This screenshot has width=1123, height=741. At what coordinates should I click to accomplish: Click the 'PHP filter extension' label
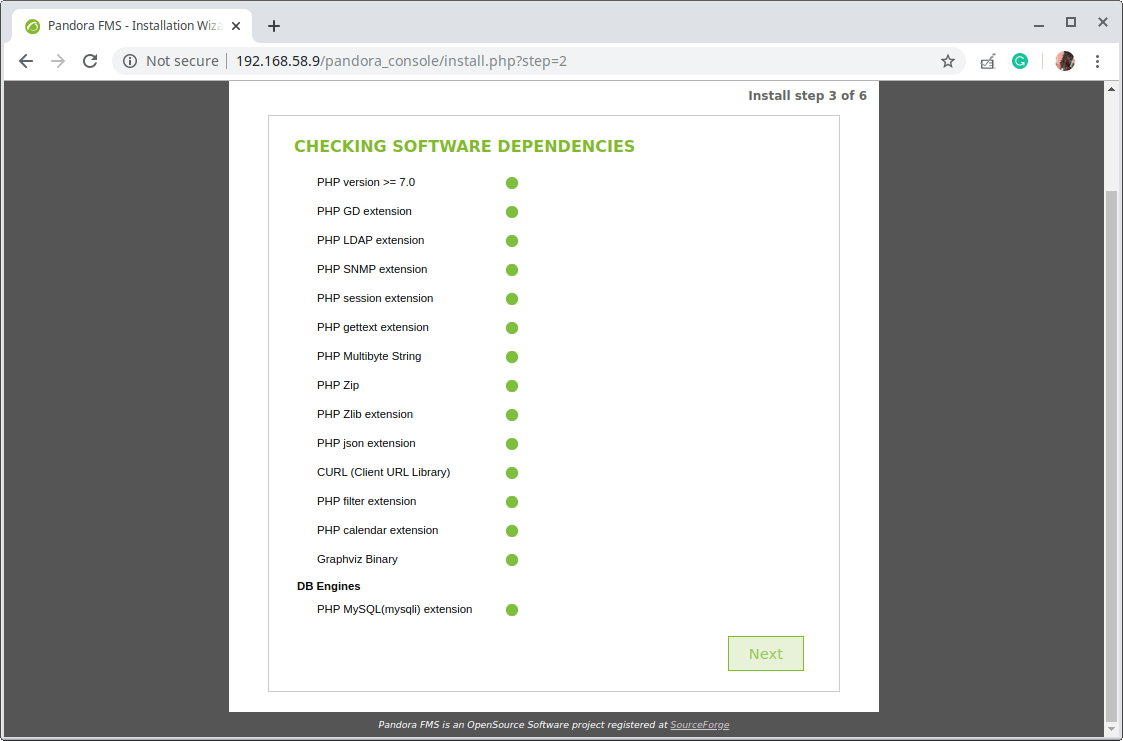[x=366, y=501]
